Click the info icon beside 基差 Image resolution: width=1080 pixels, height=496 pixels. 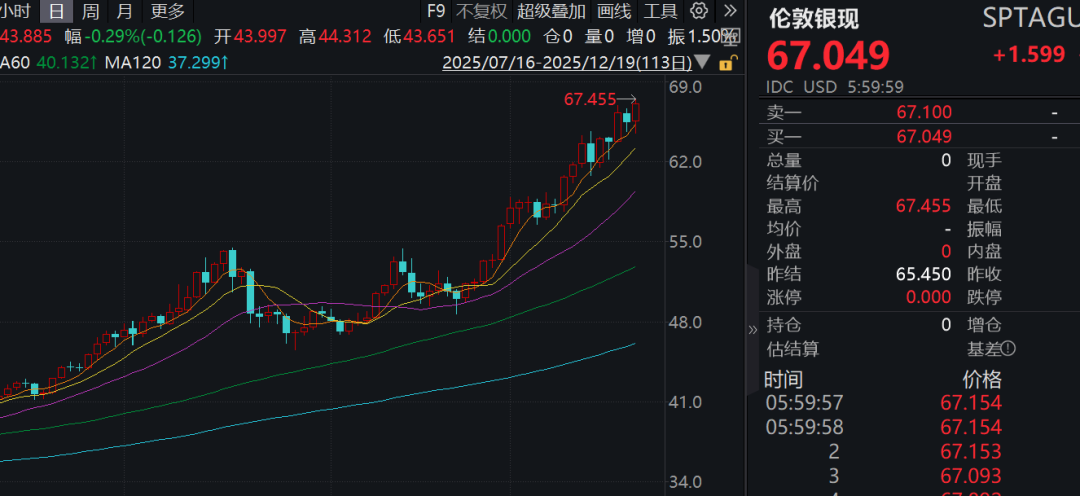point(1008,348)
